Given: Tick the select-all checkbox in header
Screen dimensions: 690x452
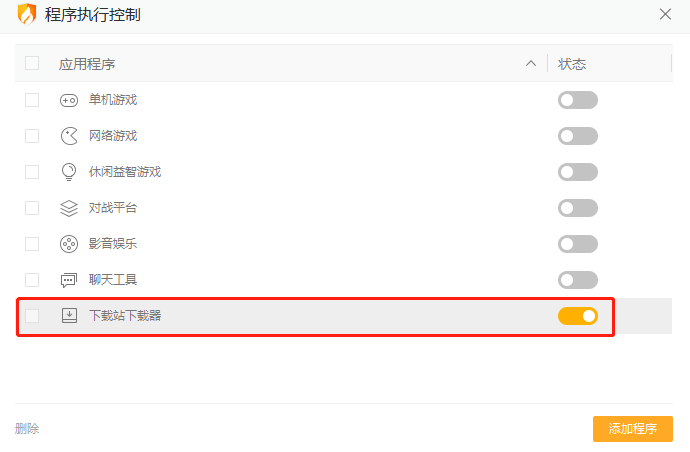Looking at the screenshot, I should [32, 63].
